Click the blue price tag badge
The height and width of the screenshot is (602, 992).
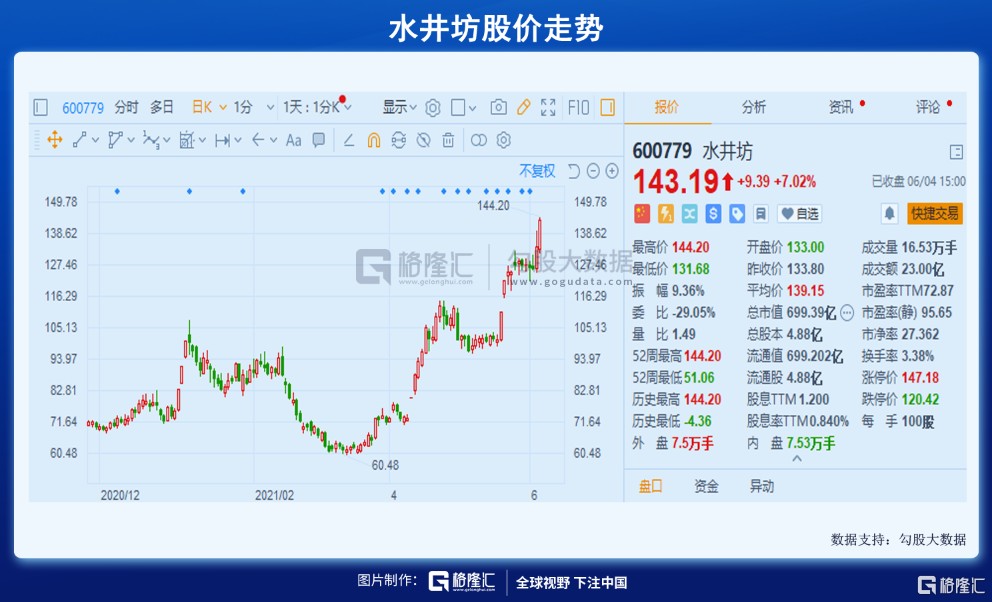737,214
